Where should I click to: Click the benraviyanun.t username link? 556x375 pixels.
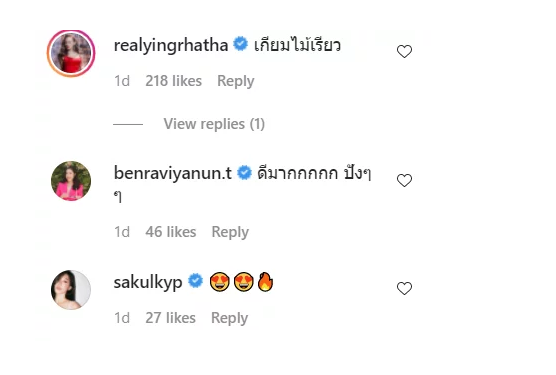tap(173, 173)
